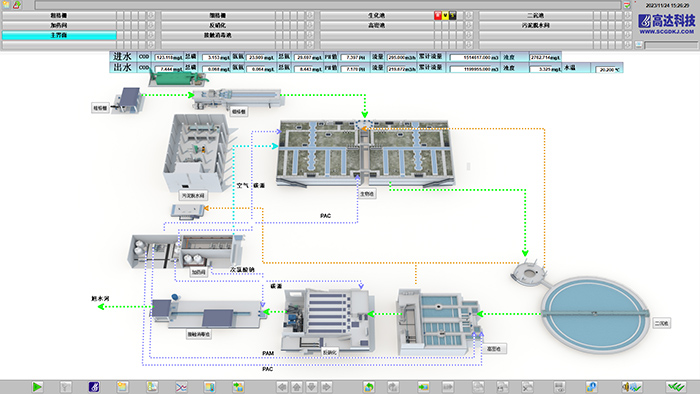Click the green rotate-back icon in bottom toolbar
The image size is (700, 394).
pyautogui.click(x=369, y=387)
